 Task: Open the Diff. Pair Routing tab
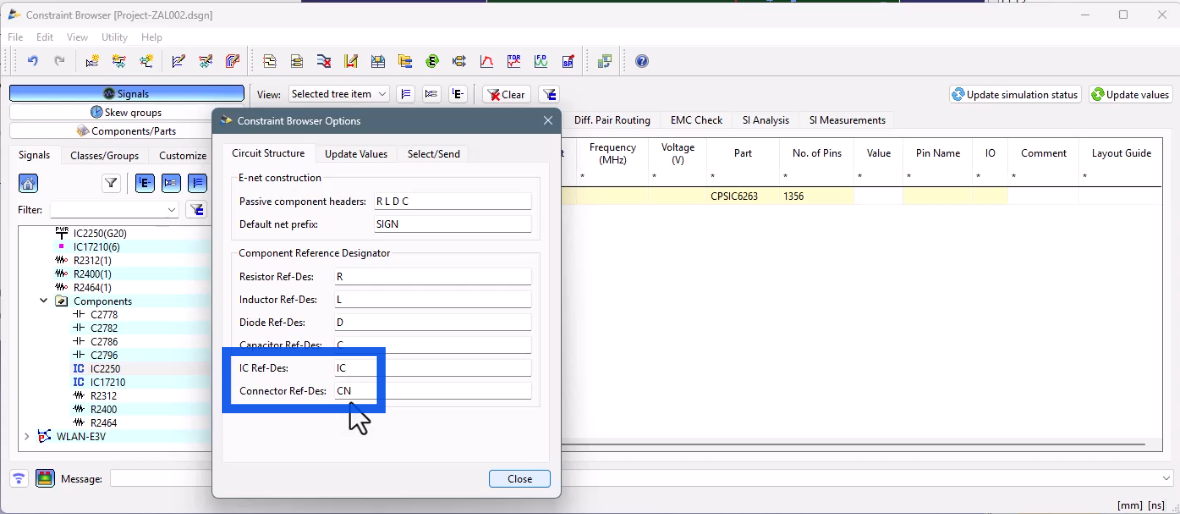pos(612,120)
